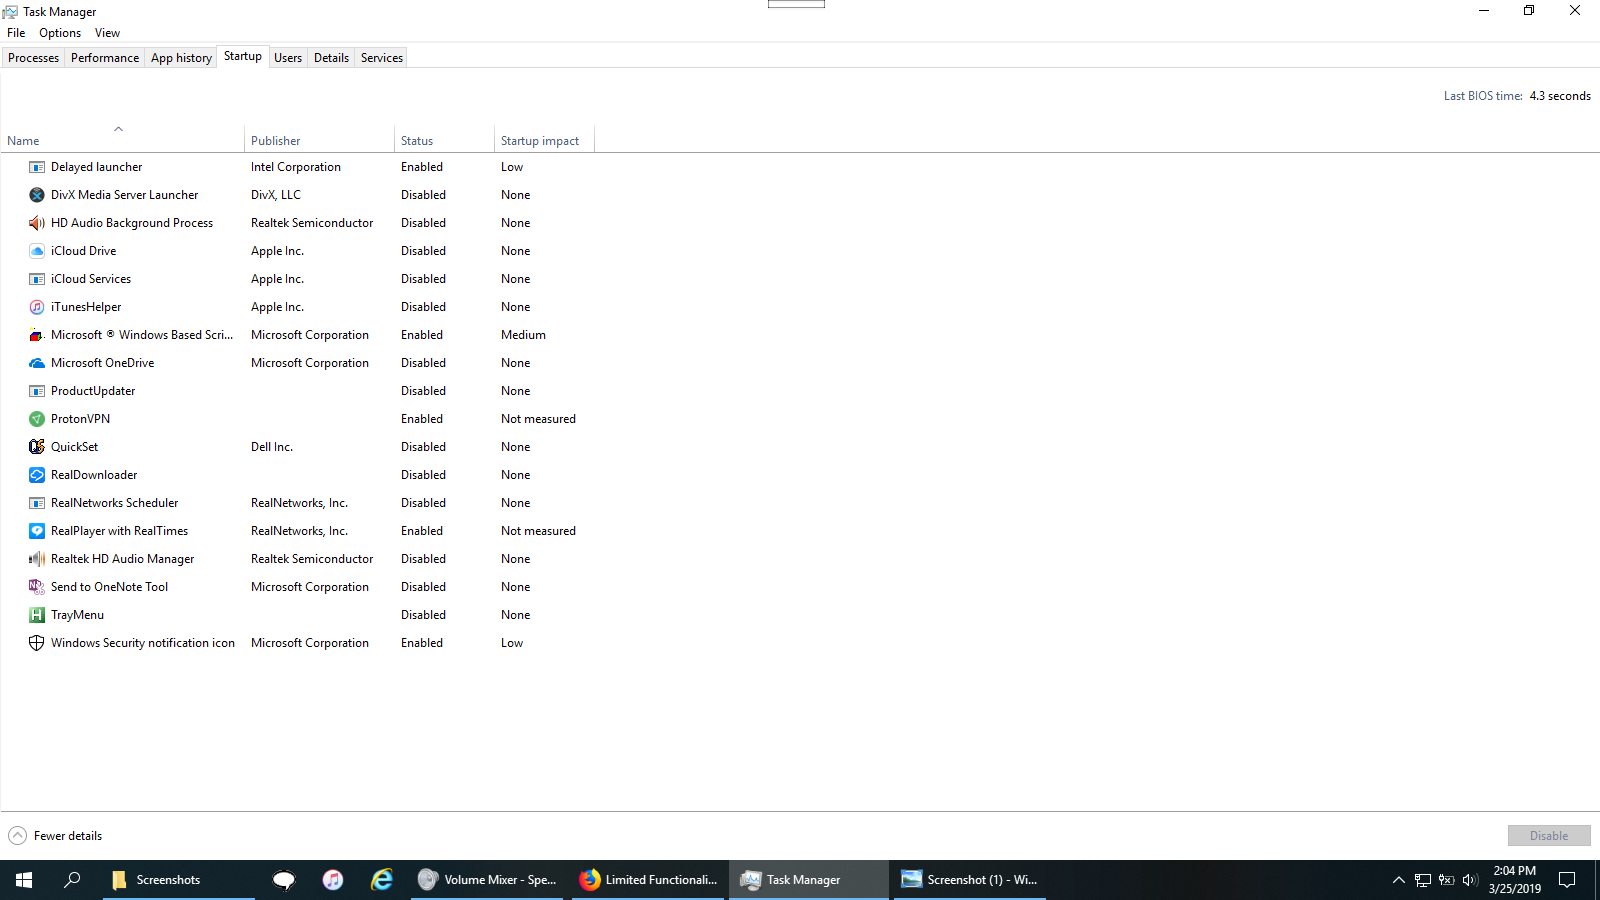Switch to the App history tab
The width and height of the screenshot is (1600, 900).
pos(181,58)
